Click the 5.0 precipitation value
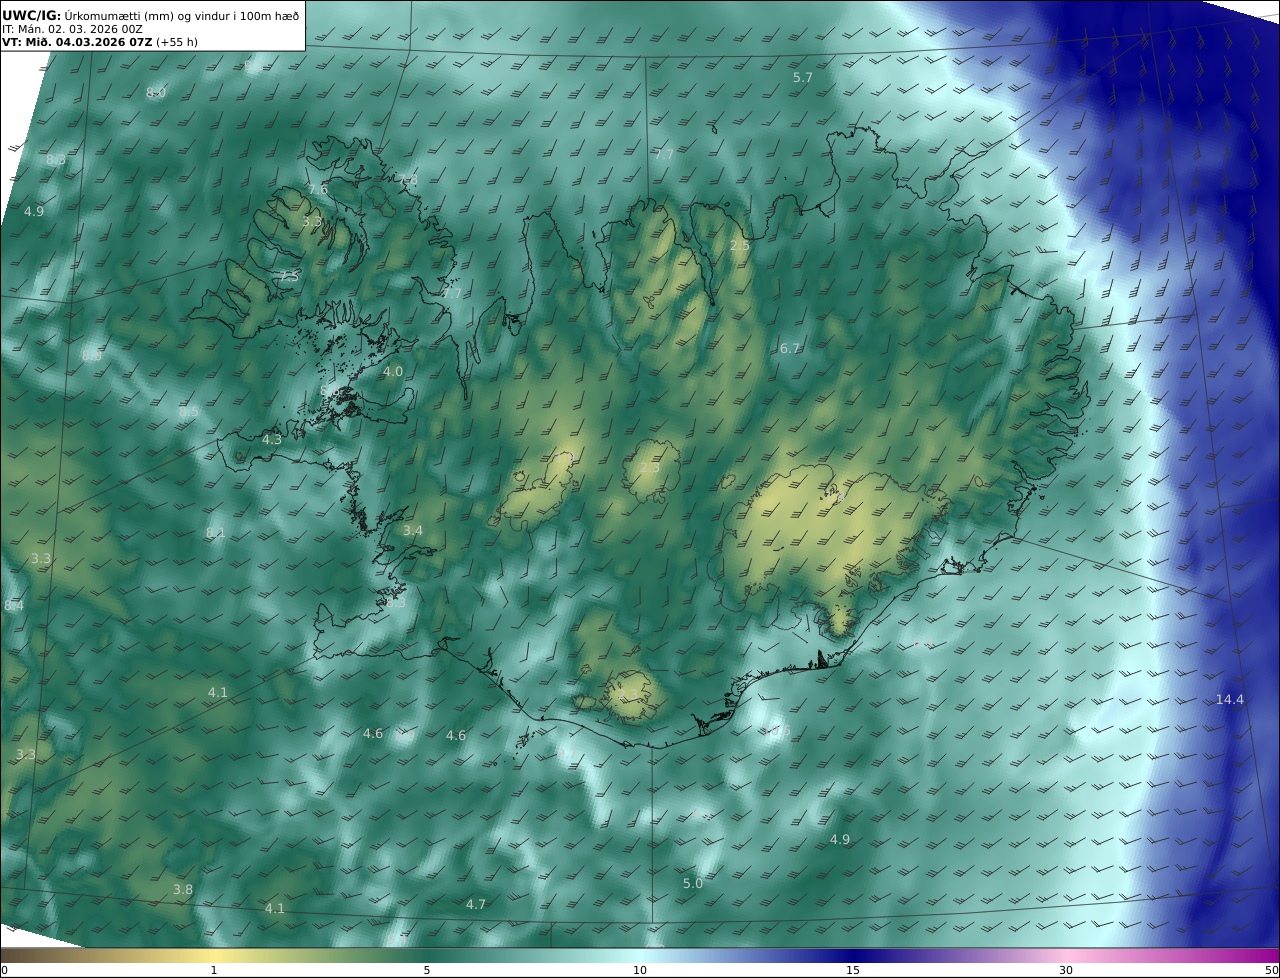 pyautogui.click(x=693, y=884)
